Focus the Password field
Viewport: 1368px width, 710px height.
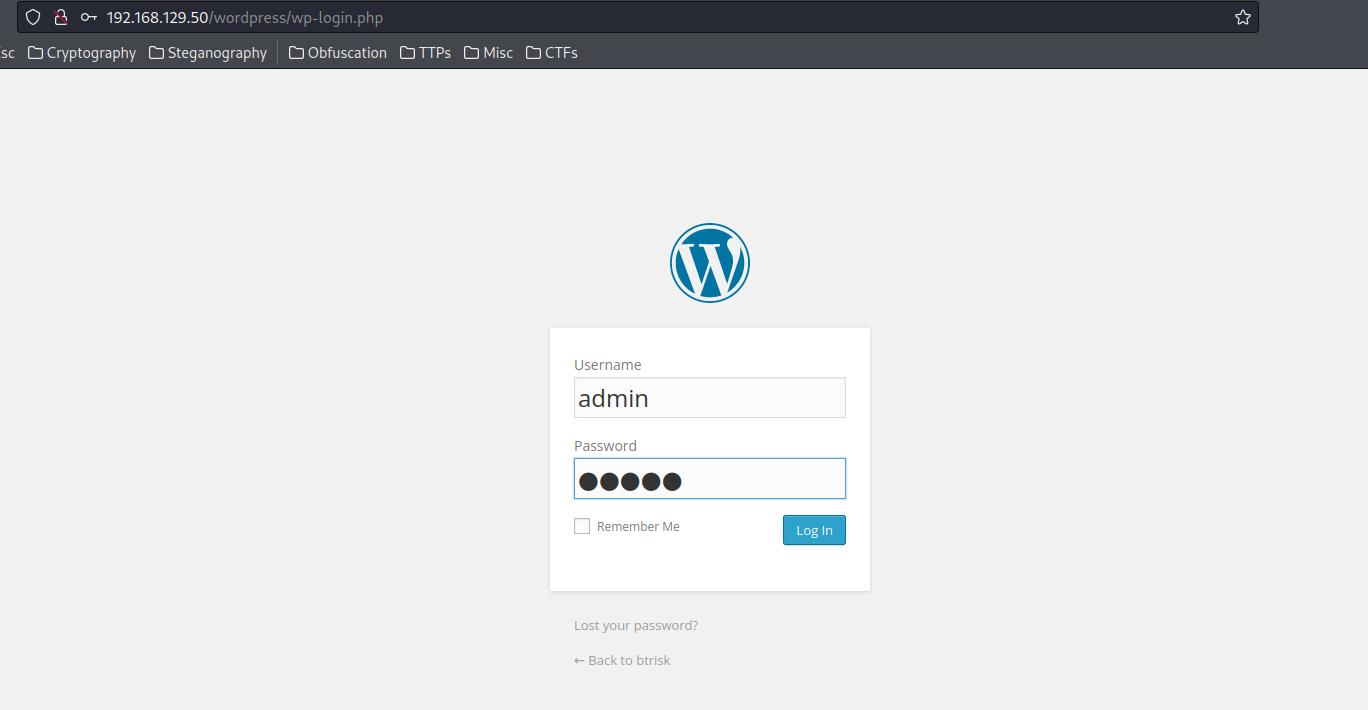710,479
